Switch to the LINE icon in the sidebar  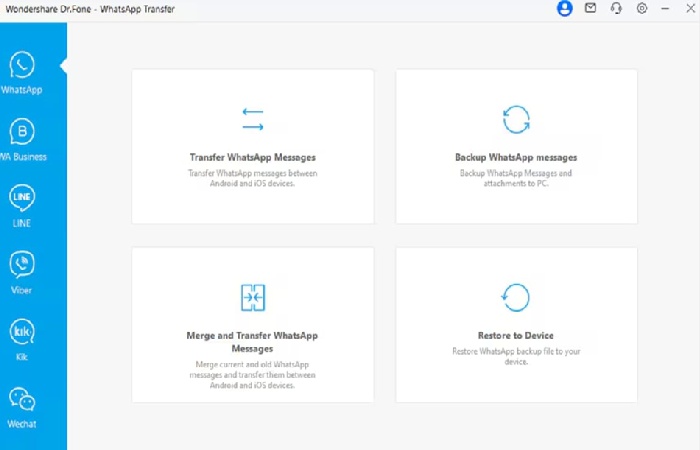22,198
